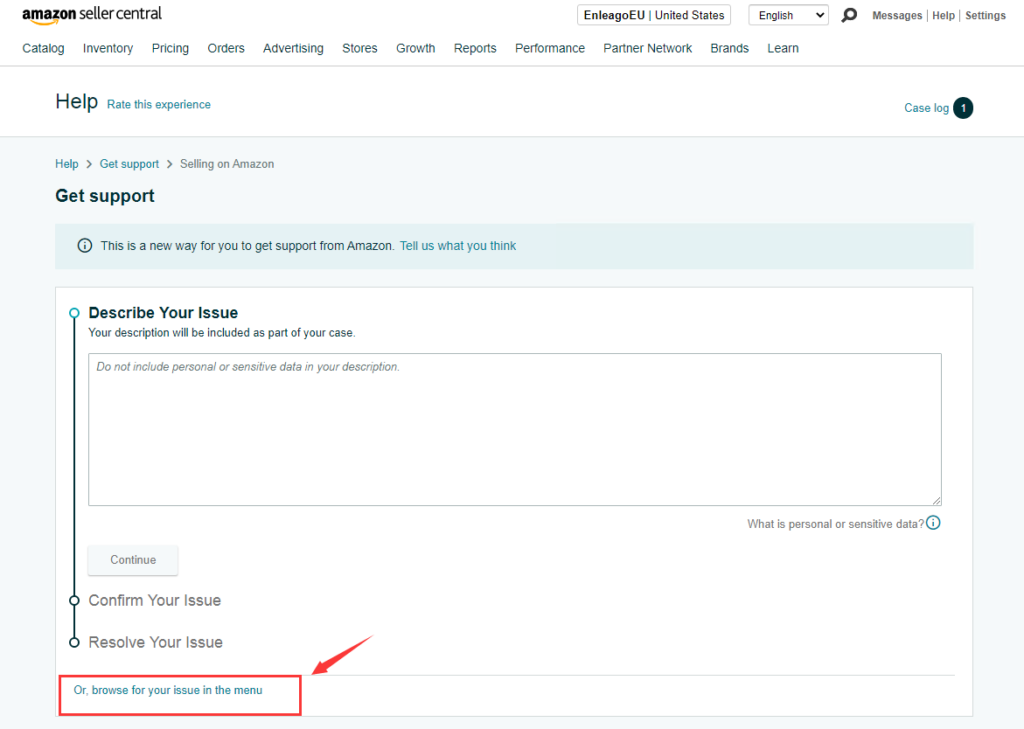Image resolution: width=1024 pixels, height=729 pixels.
Task: Open the Tell us what you think link
Action: pyautogui.click(x=458, y=246)
